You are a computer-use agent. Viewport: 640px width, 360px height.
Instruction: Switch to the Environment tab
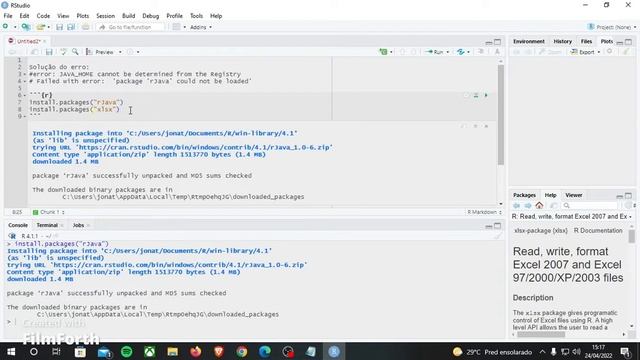(x=529, y=41)
